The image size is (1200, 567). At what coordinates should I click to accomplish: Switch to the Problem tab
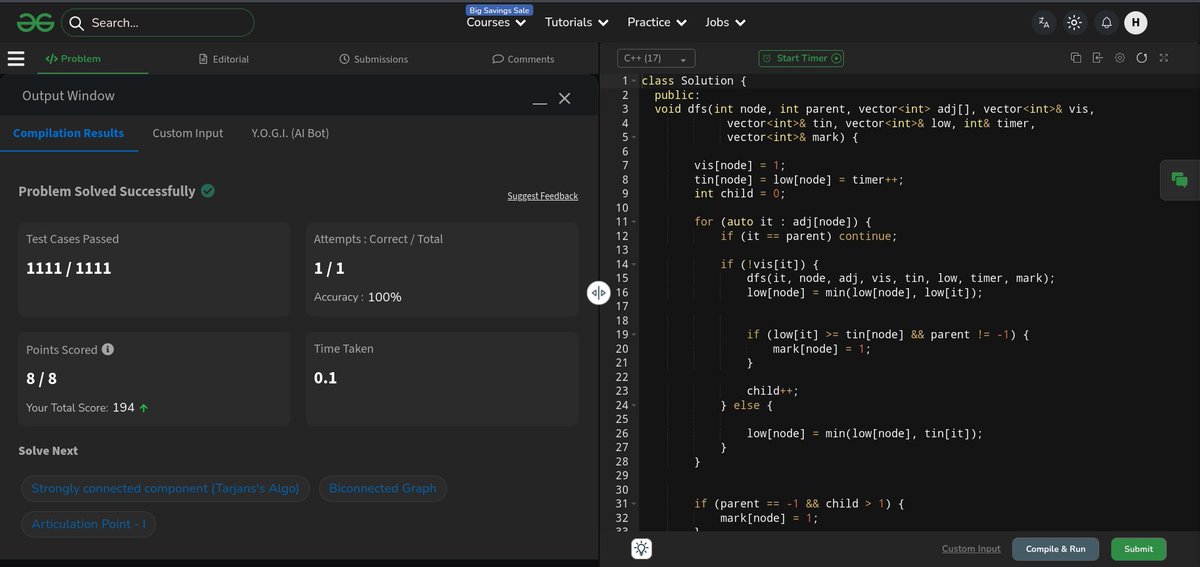(x=75, y=59)
